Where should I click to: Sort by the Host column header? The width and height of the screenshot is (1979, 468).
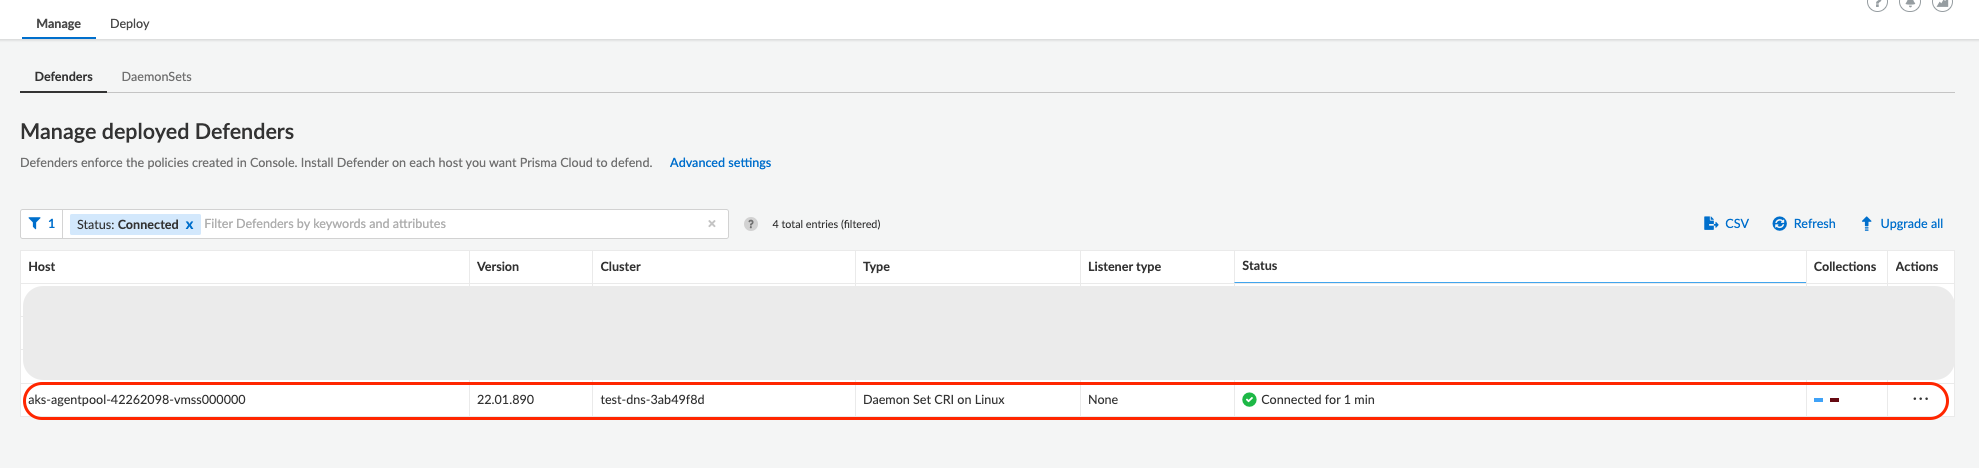click(x=42, y=267)
